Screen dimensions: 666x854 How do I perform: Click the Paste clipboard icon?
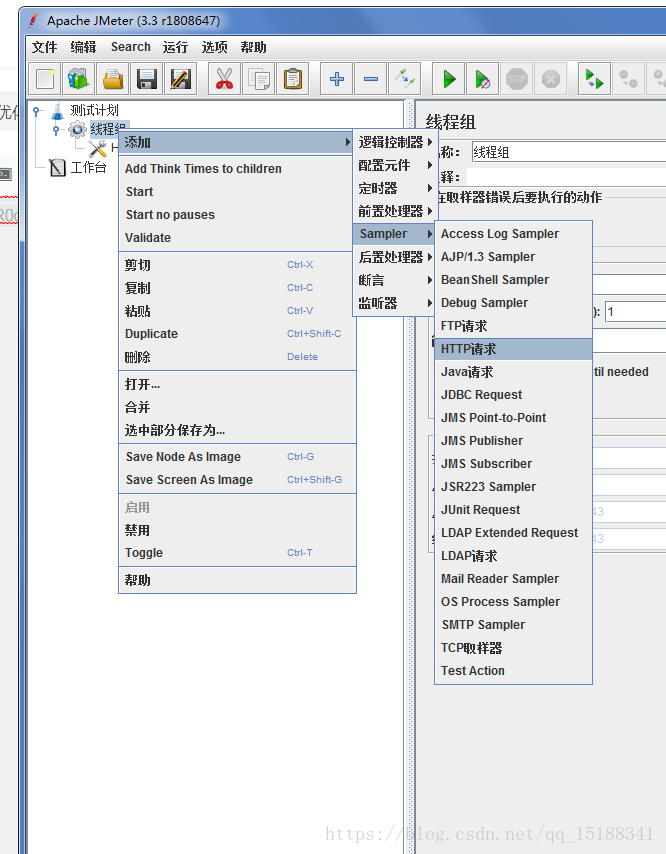click(292, 80)
